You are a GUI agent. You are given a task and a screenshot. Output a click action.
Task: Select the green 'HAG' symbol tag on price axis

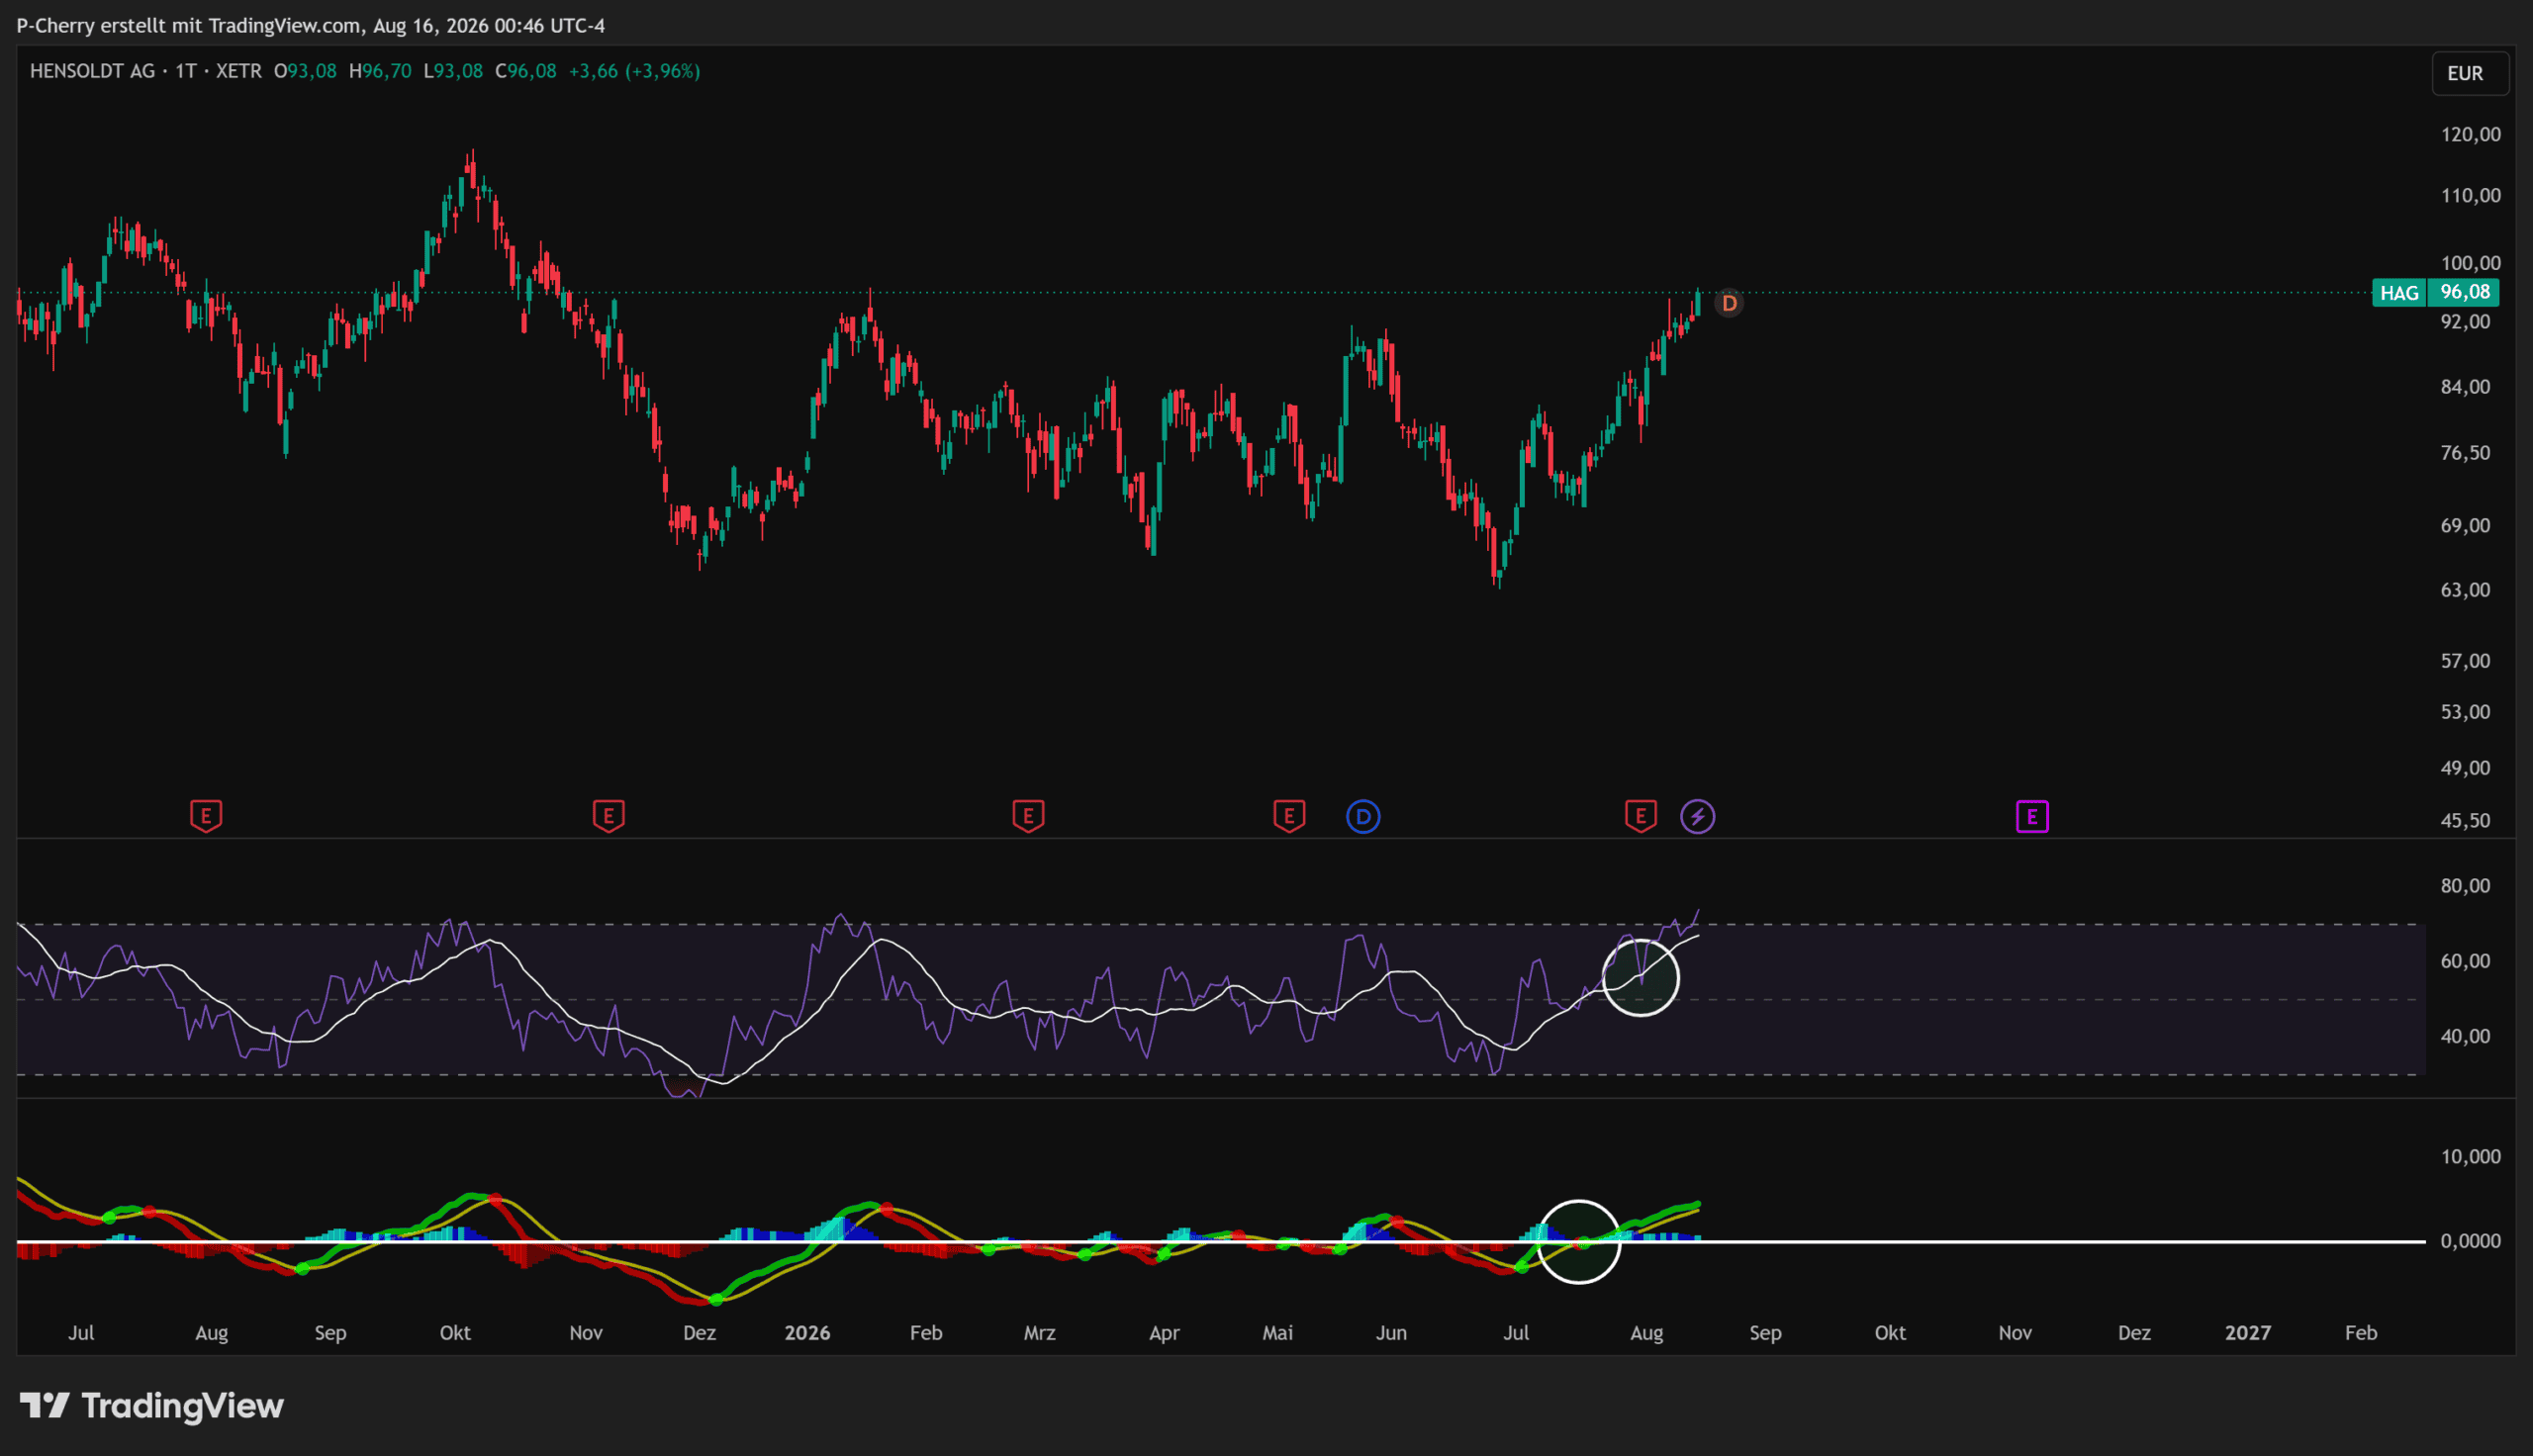(x=2399, y=293)
